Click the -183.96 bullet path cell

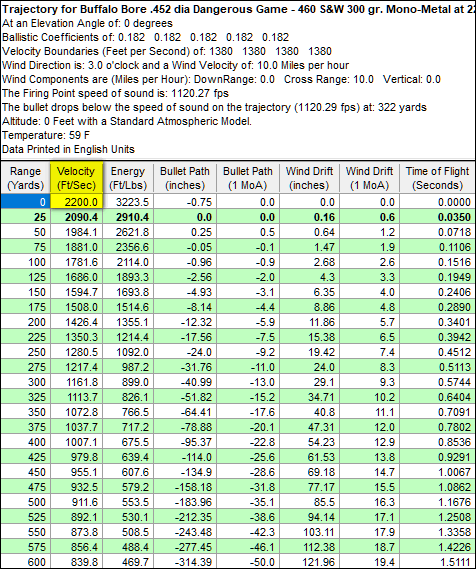tap(184, 502)
